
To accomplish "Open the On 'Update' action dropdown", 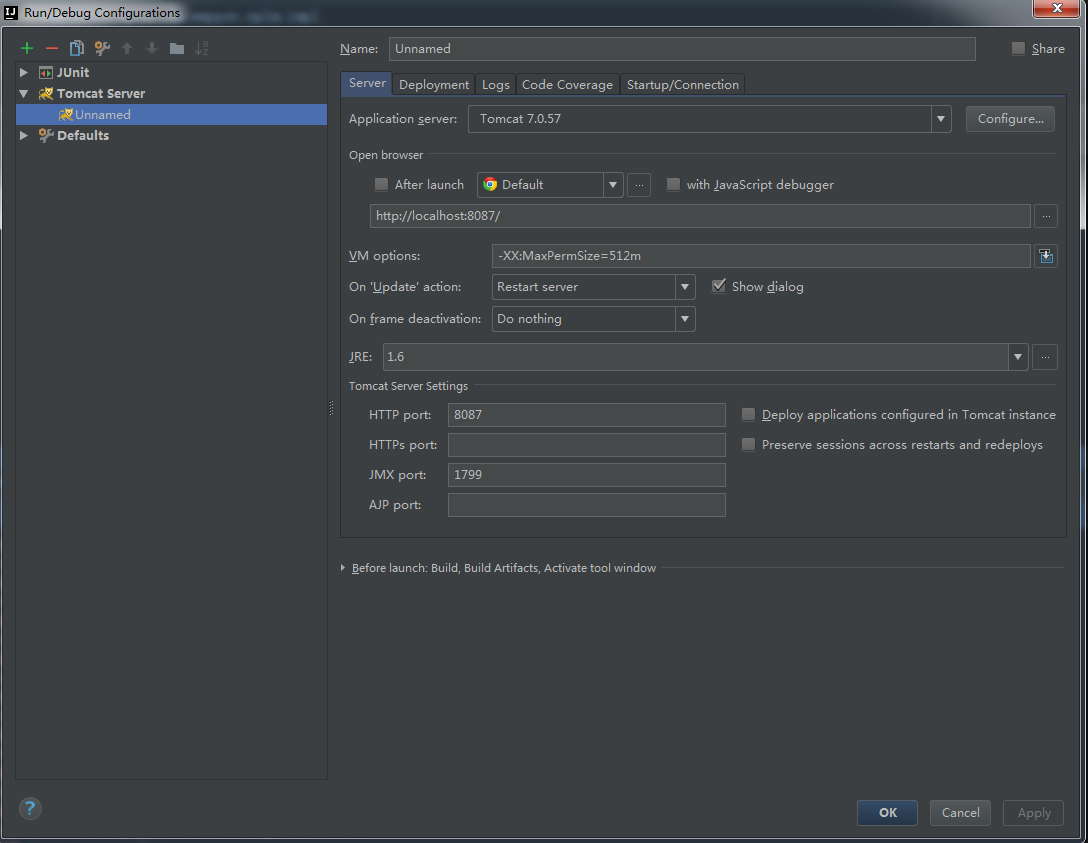I will coord(684,287).
